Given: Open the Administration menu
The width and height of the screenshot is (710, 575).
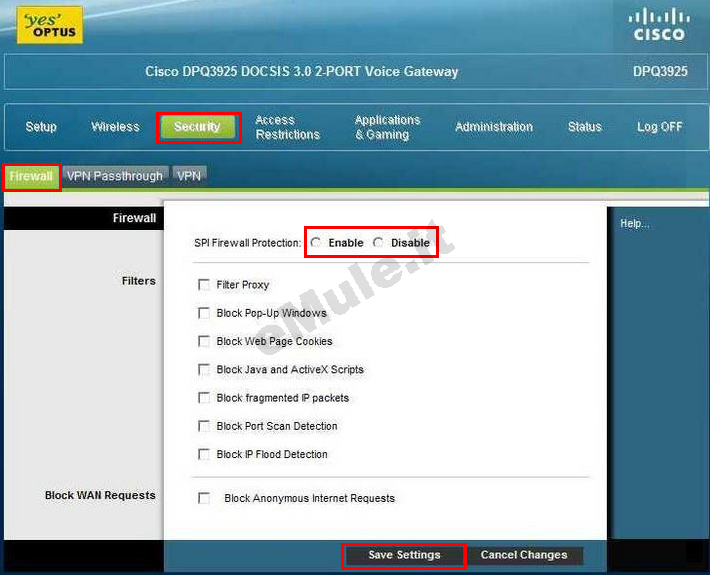Looking at the screenshot, I should (494, 127).
